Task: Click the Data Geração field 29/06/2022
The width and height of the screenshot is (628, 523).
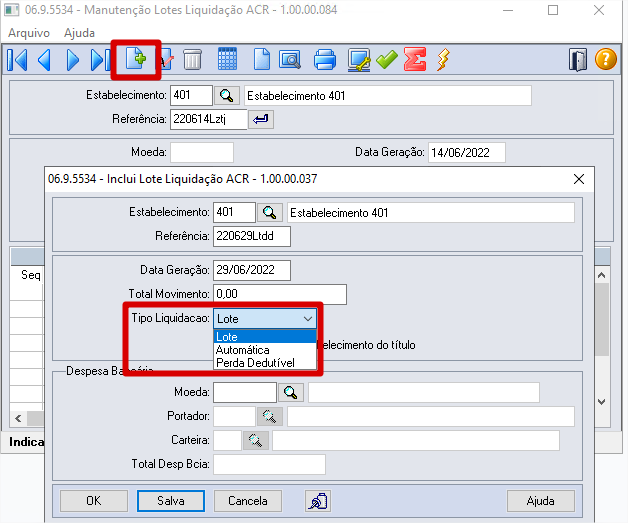Action: click(252, 270)
